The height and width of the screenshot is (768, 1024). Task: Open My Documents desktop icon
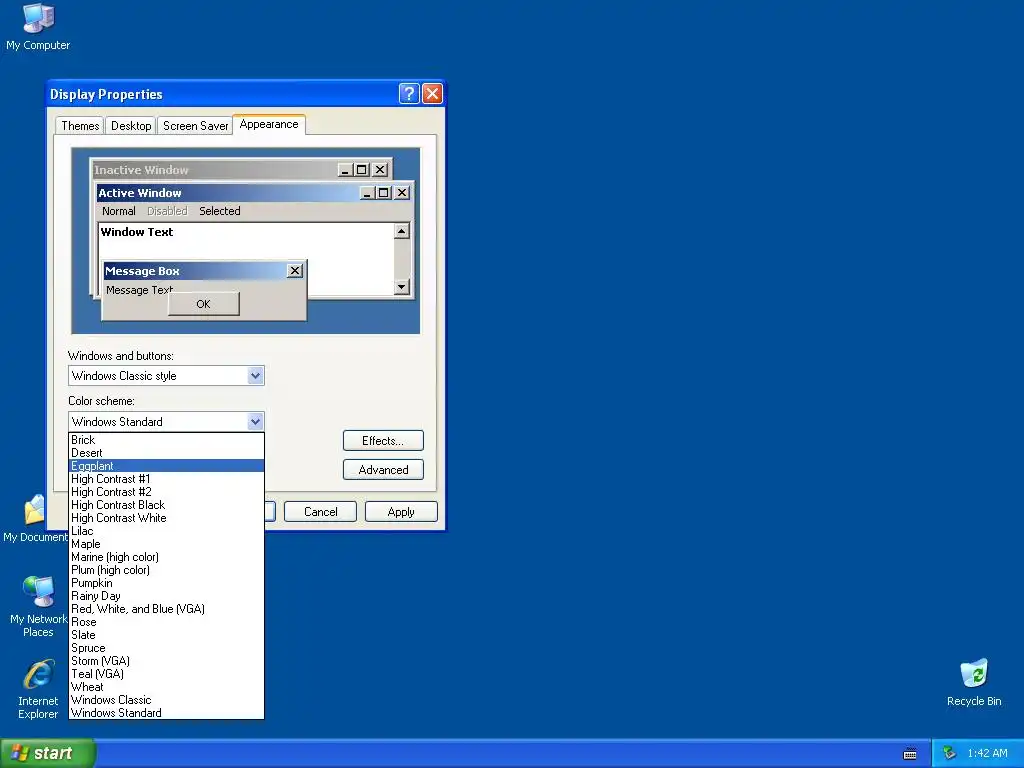click(x=34, y=519)
